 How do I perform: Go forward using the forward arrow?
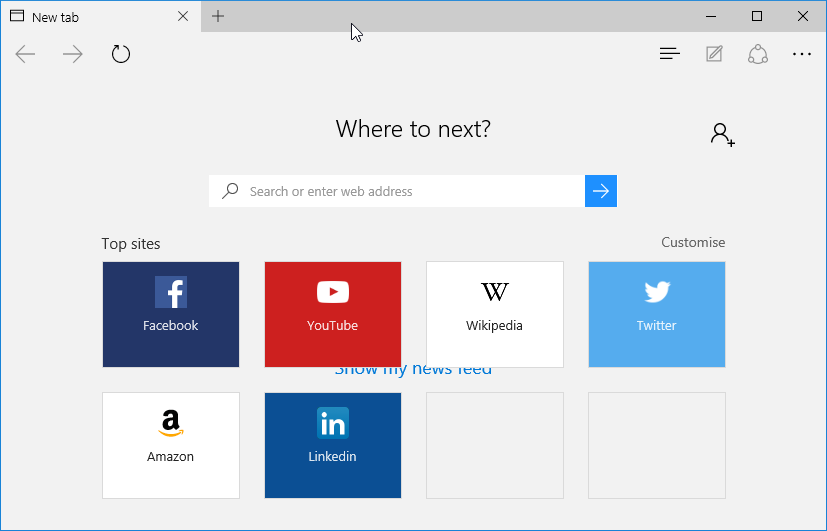(x=73, y=54)
